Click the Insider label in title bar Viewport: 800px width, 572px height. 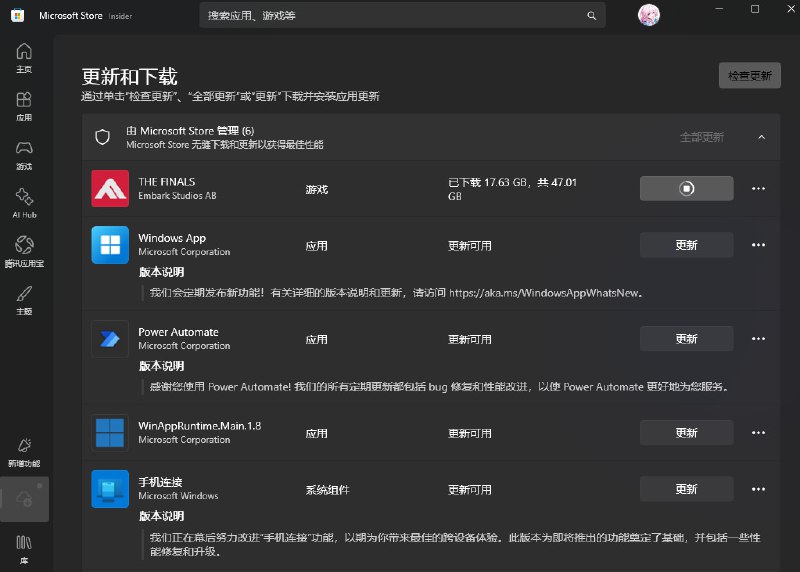[120, 16]
